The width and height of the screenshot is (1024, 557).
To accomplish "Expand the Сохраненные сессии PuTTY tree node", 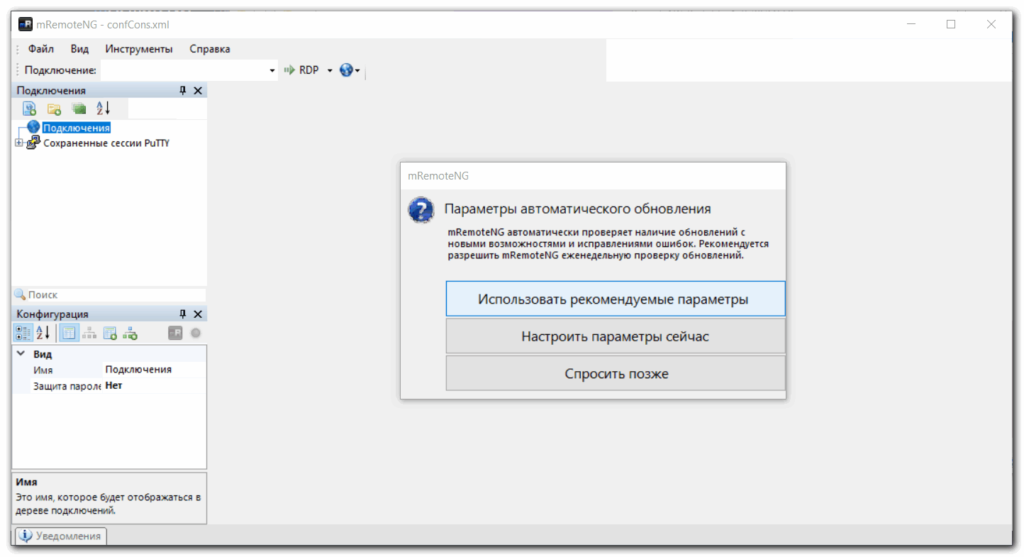I will coord(18,143).
